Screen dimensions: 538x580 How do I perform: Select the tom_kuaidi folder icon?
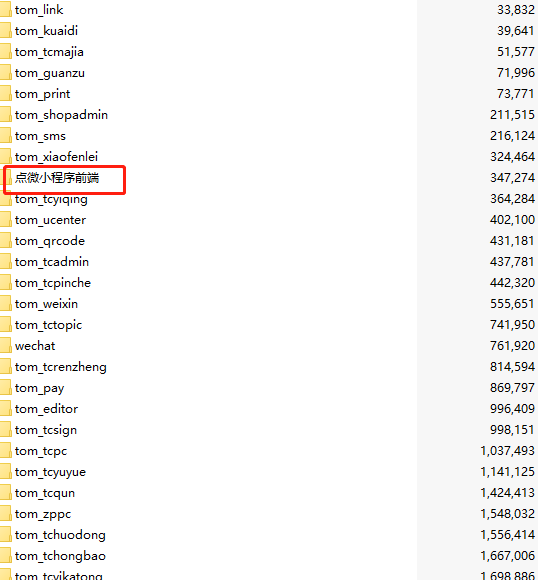click(6, 31)
